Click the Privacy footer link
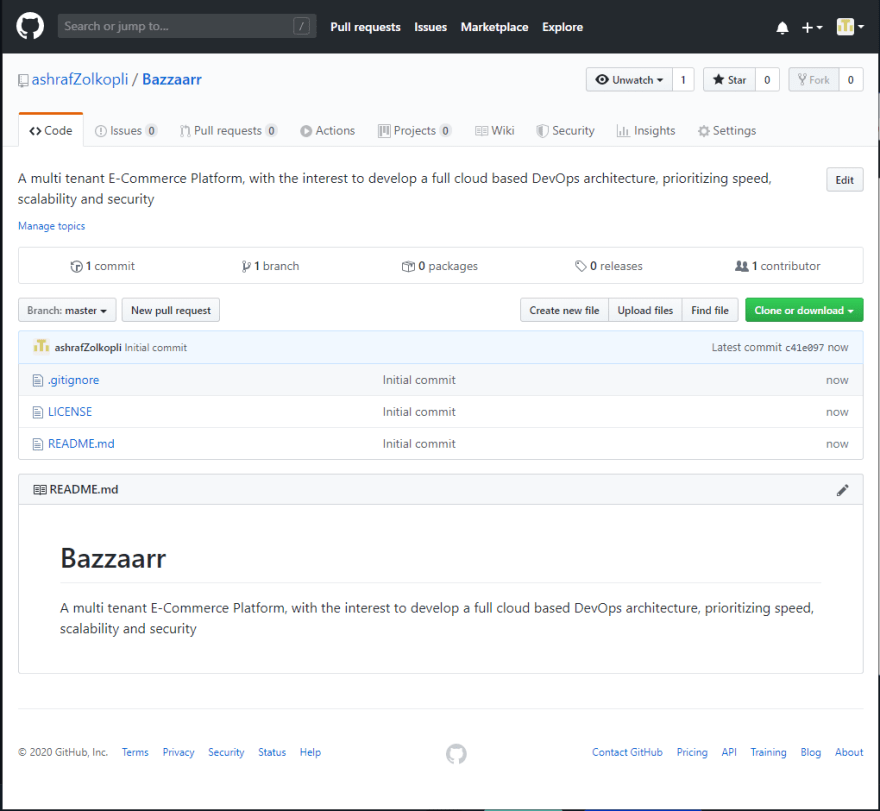The width and height of the screenshot is (880, 811). pyautogui.click(x=178, y=752)
